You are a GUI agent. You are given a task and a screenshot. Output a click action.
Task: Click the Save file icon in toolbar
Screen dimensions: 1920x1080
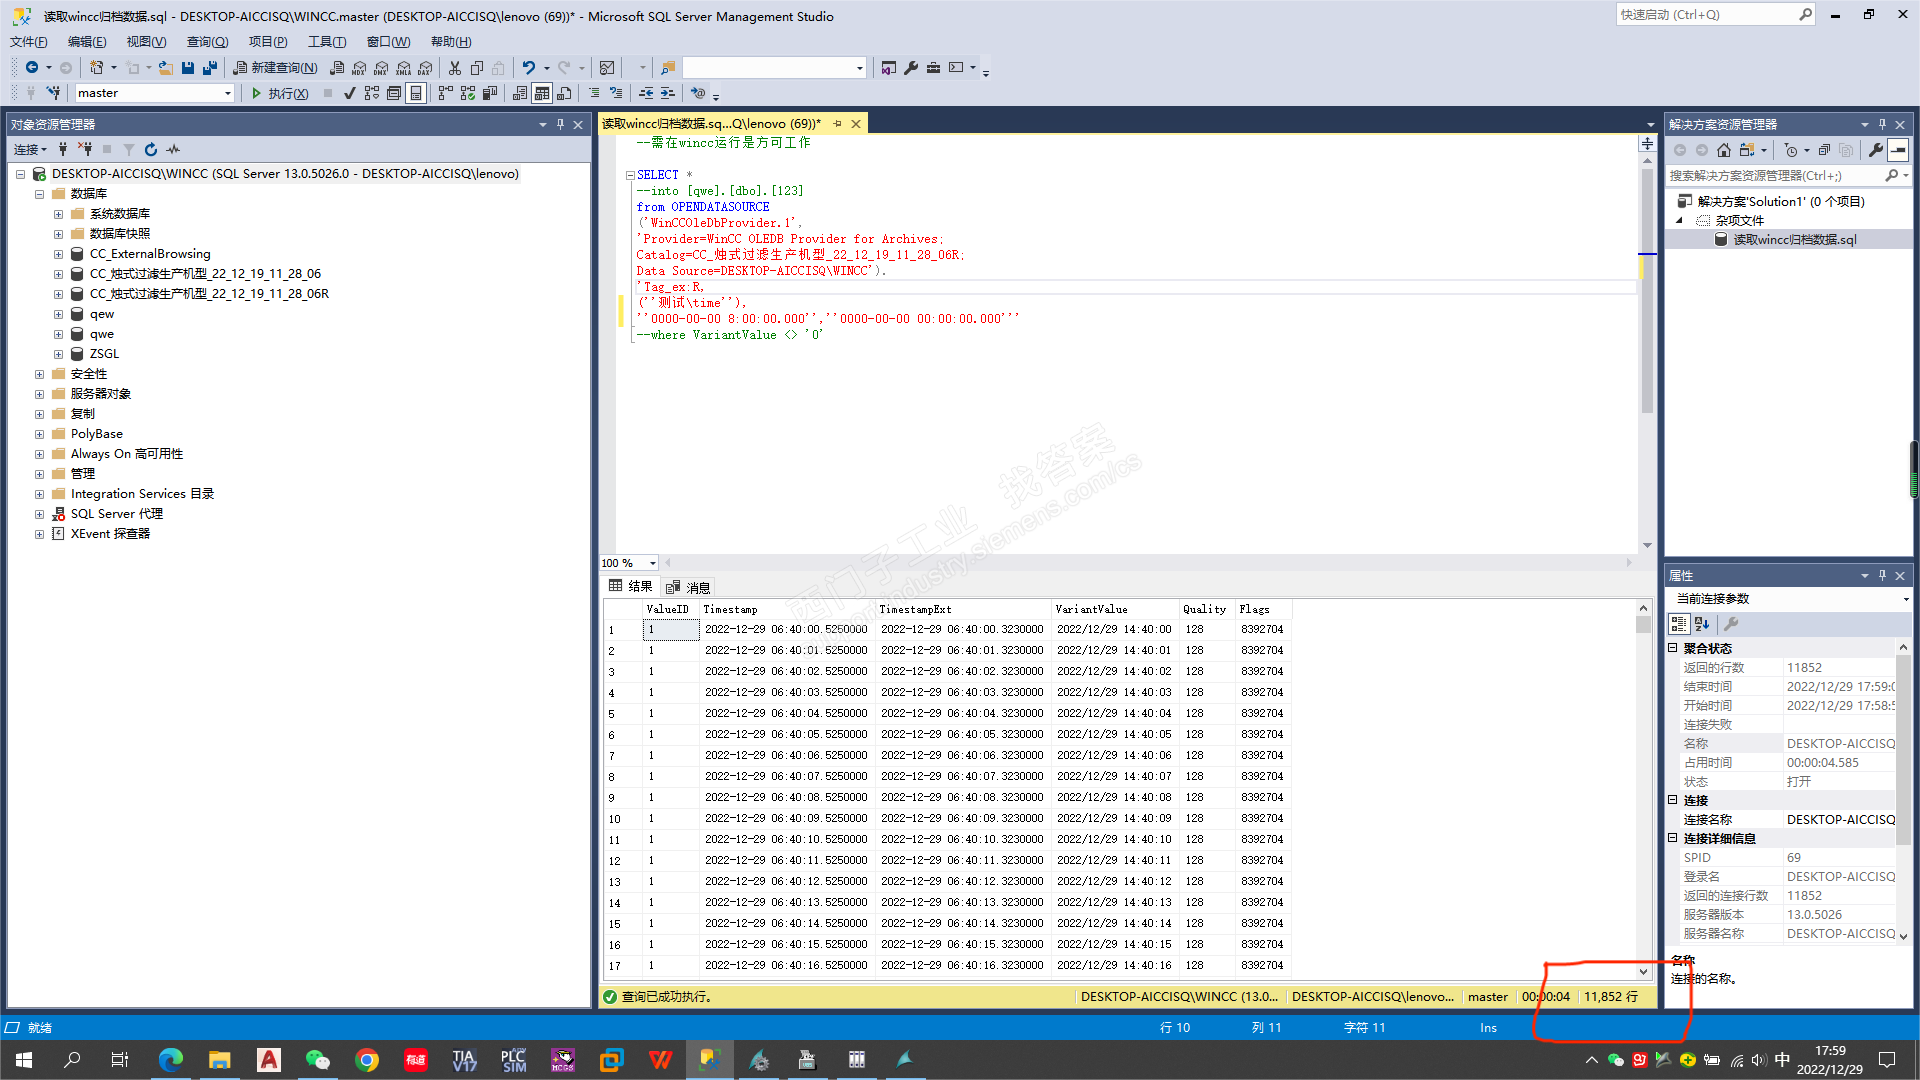tap(188, 68)
